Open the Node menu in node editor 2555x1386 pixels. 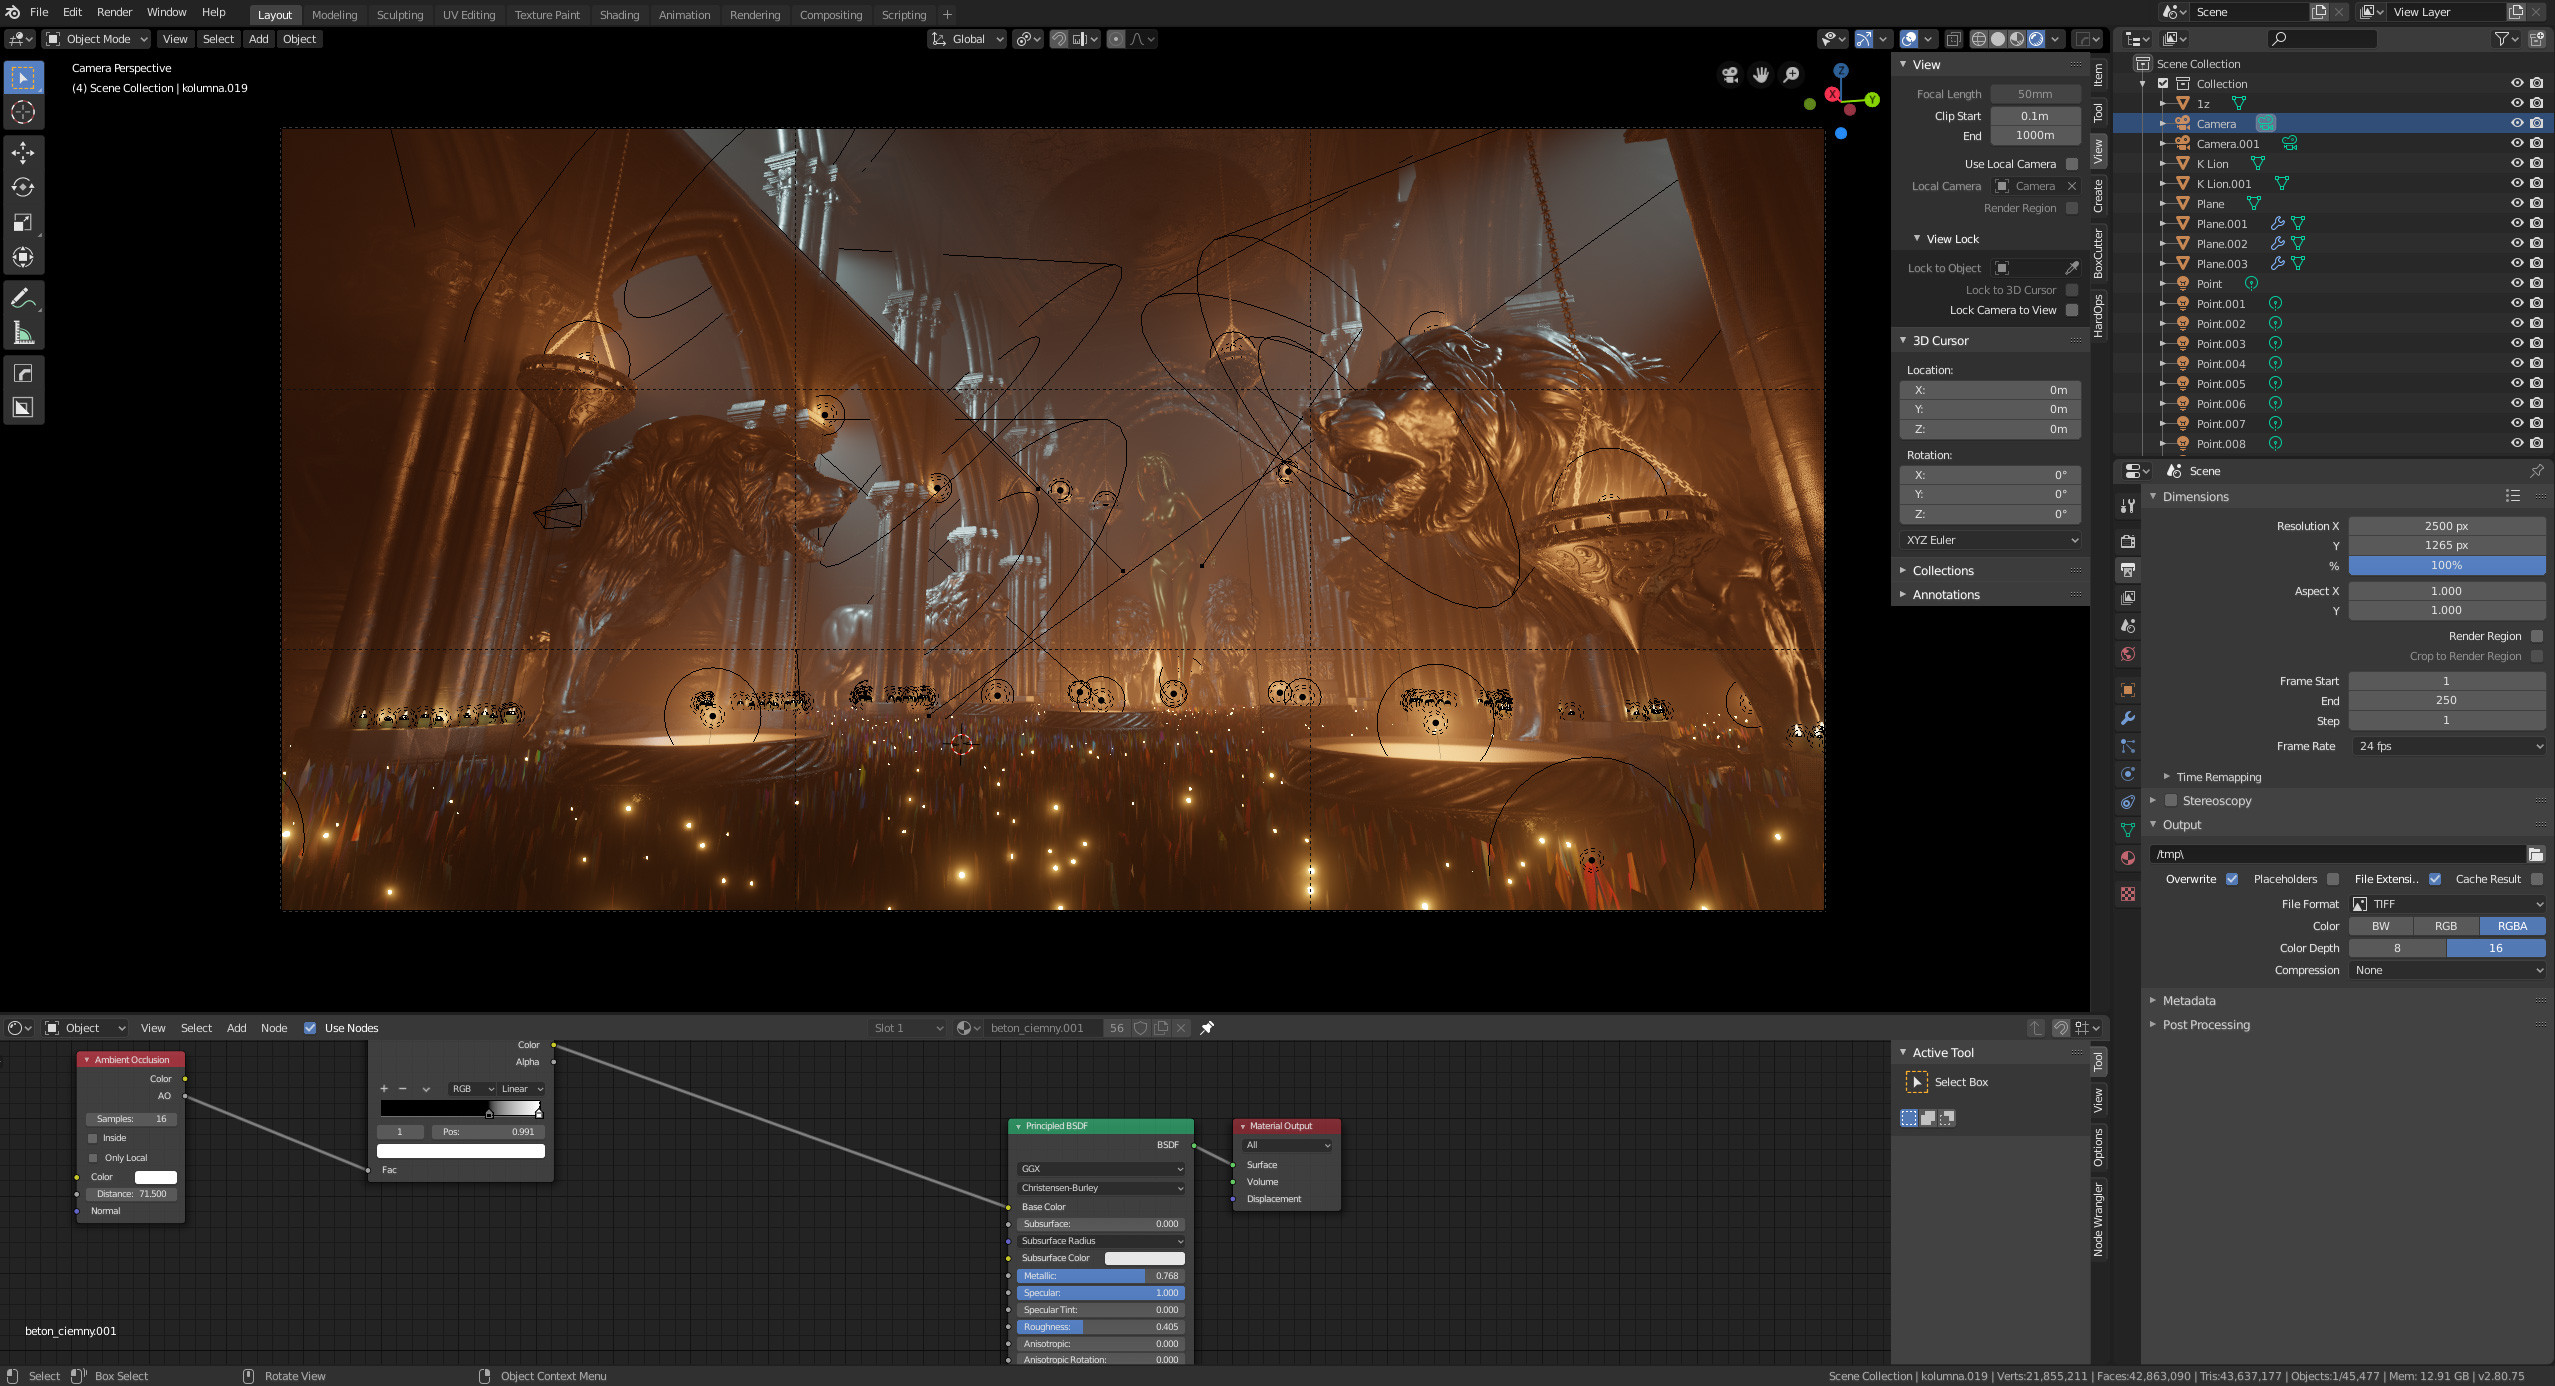[x=274, y=1028]
